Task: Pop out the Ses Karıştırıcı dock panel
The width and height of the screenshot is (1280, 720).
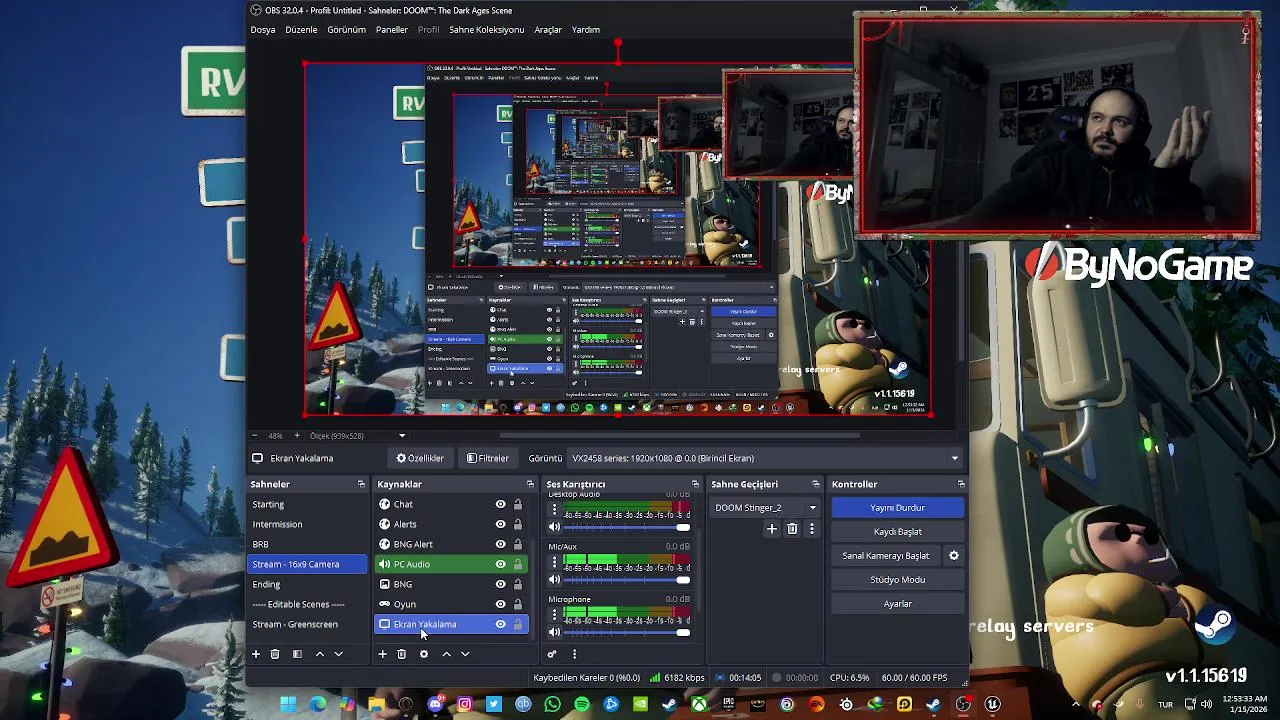Action: click(x=698, y=484)
